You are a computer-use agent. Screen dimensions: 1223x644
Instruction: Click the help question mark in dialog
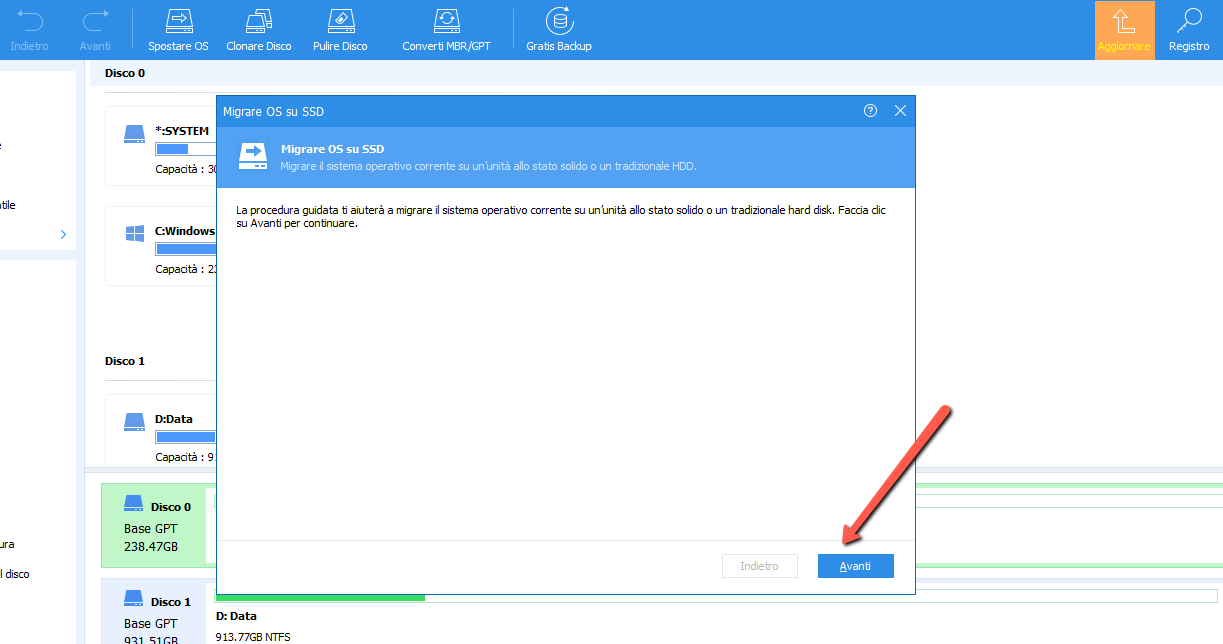pyautogui.click(x=870, y=111)
